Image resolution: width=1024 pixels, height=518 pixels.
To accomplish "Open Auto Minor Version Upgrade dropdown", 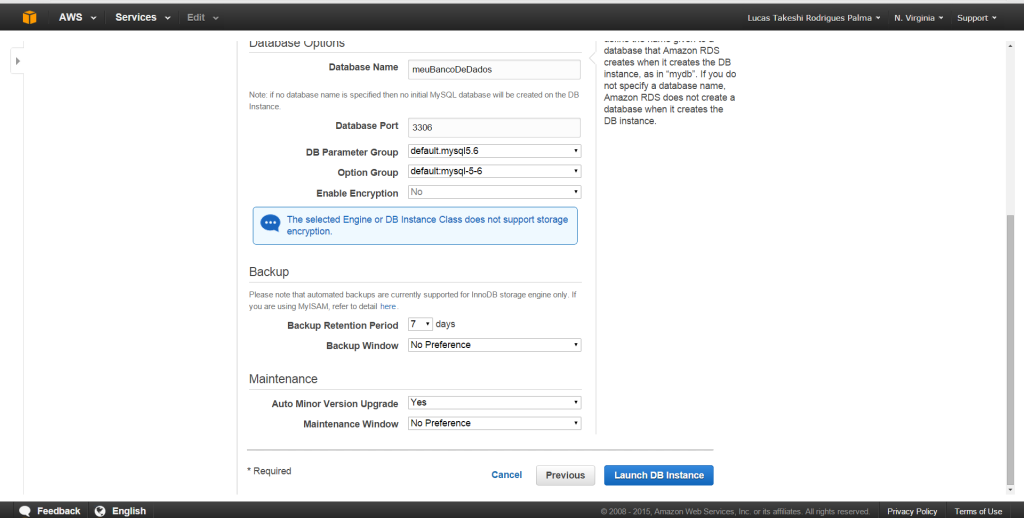I will tap(494, 403).
